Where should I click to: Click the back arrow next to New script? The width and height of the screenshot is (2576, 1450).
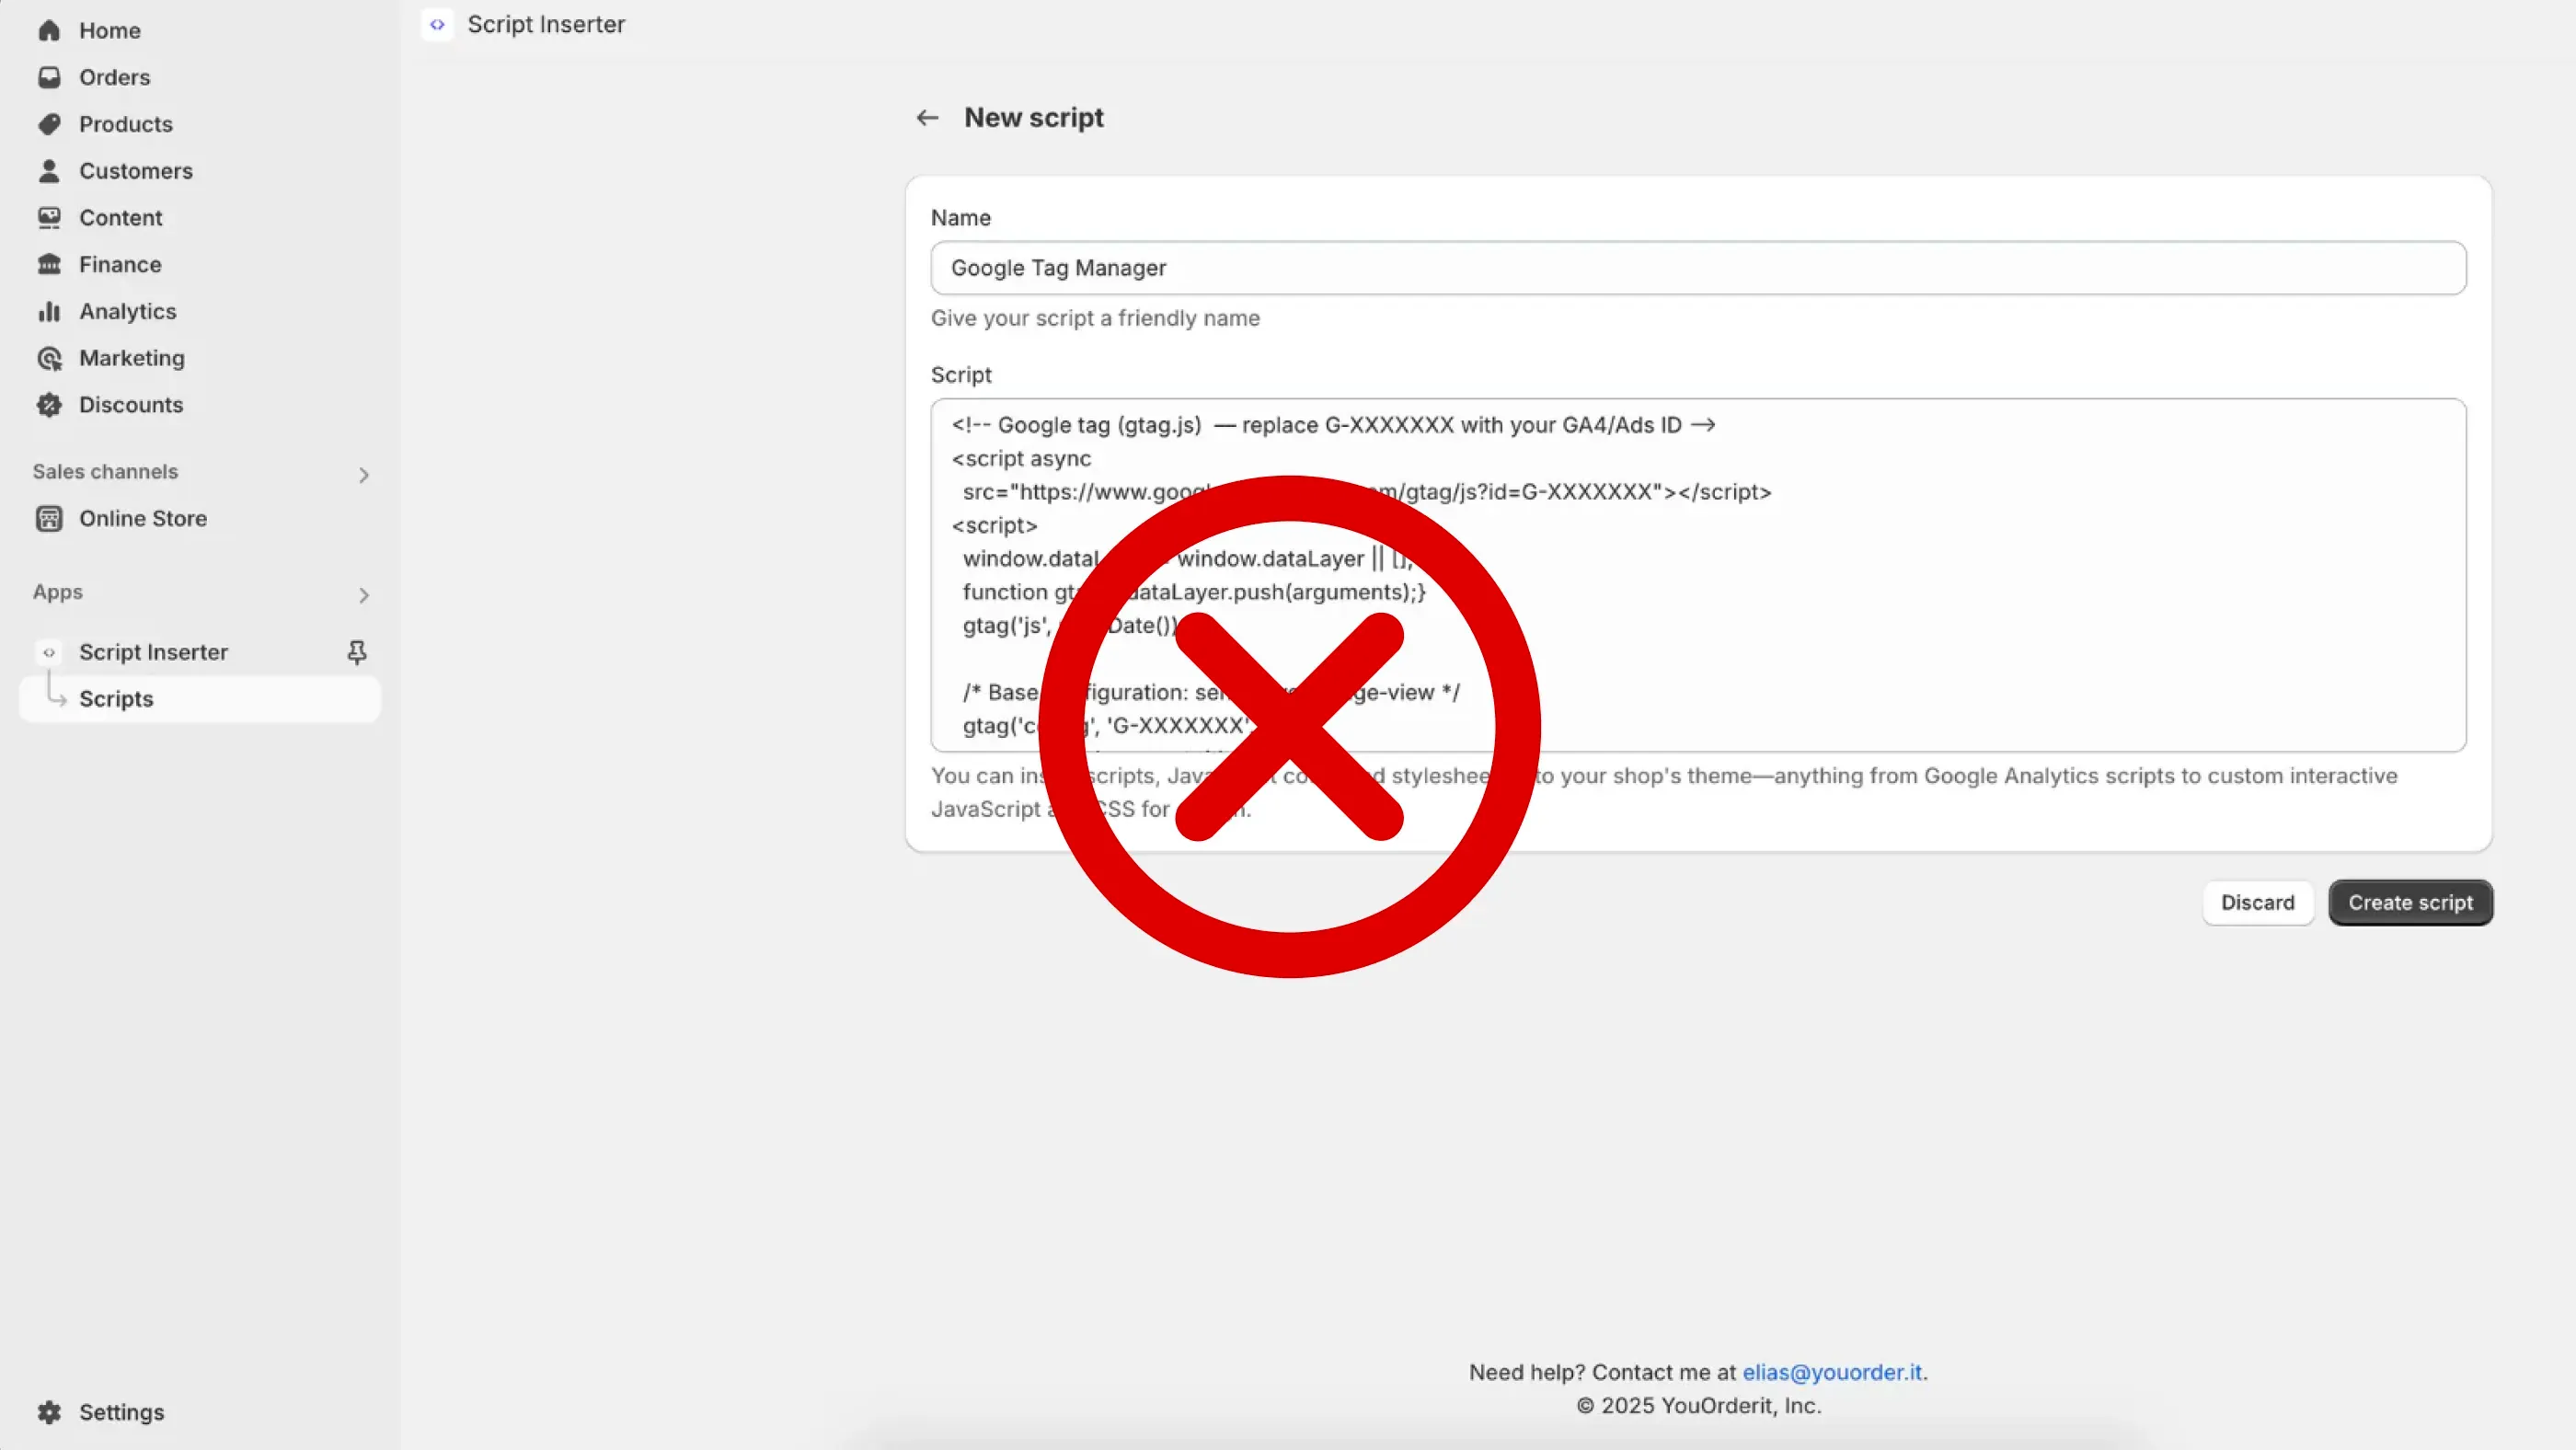(927, 117)
